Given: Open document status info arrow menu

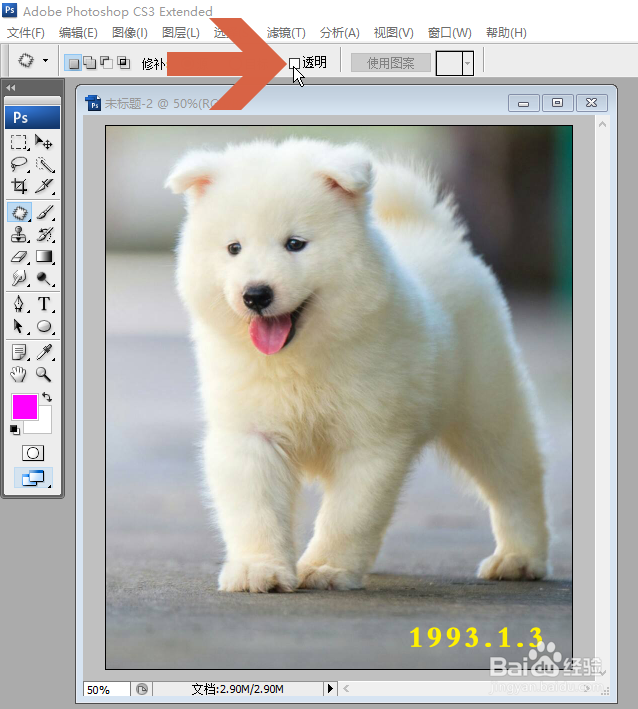Looking at the screenshot, I should [330, 689].
